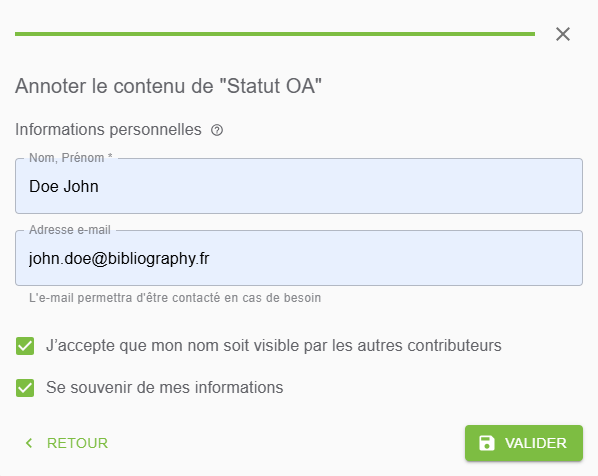
Task: Uncheck the name visibility consent checkbox
Action: (25, 346)
